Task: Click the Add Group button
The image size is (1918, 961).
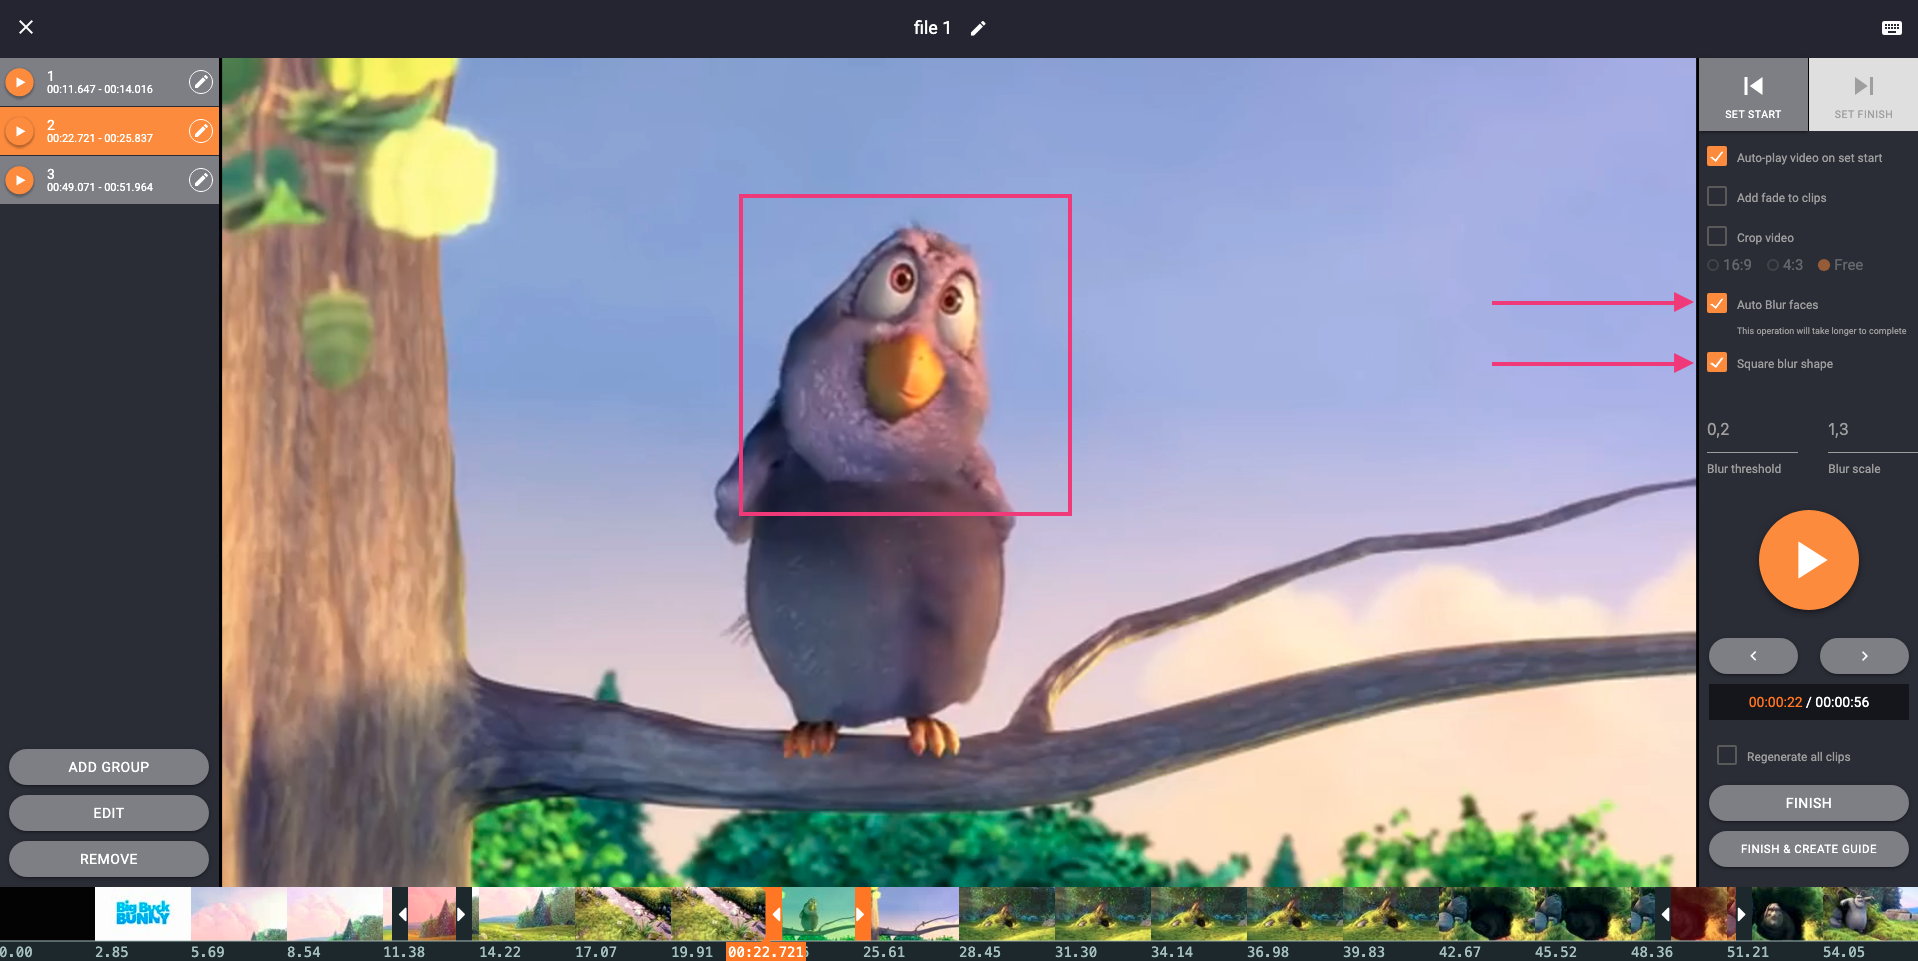Action: [109, 767]
